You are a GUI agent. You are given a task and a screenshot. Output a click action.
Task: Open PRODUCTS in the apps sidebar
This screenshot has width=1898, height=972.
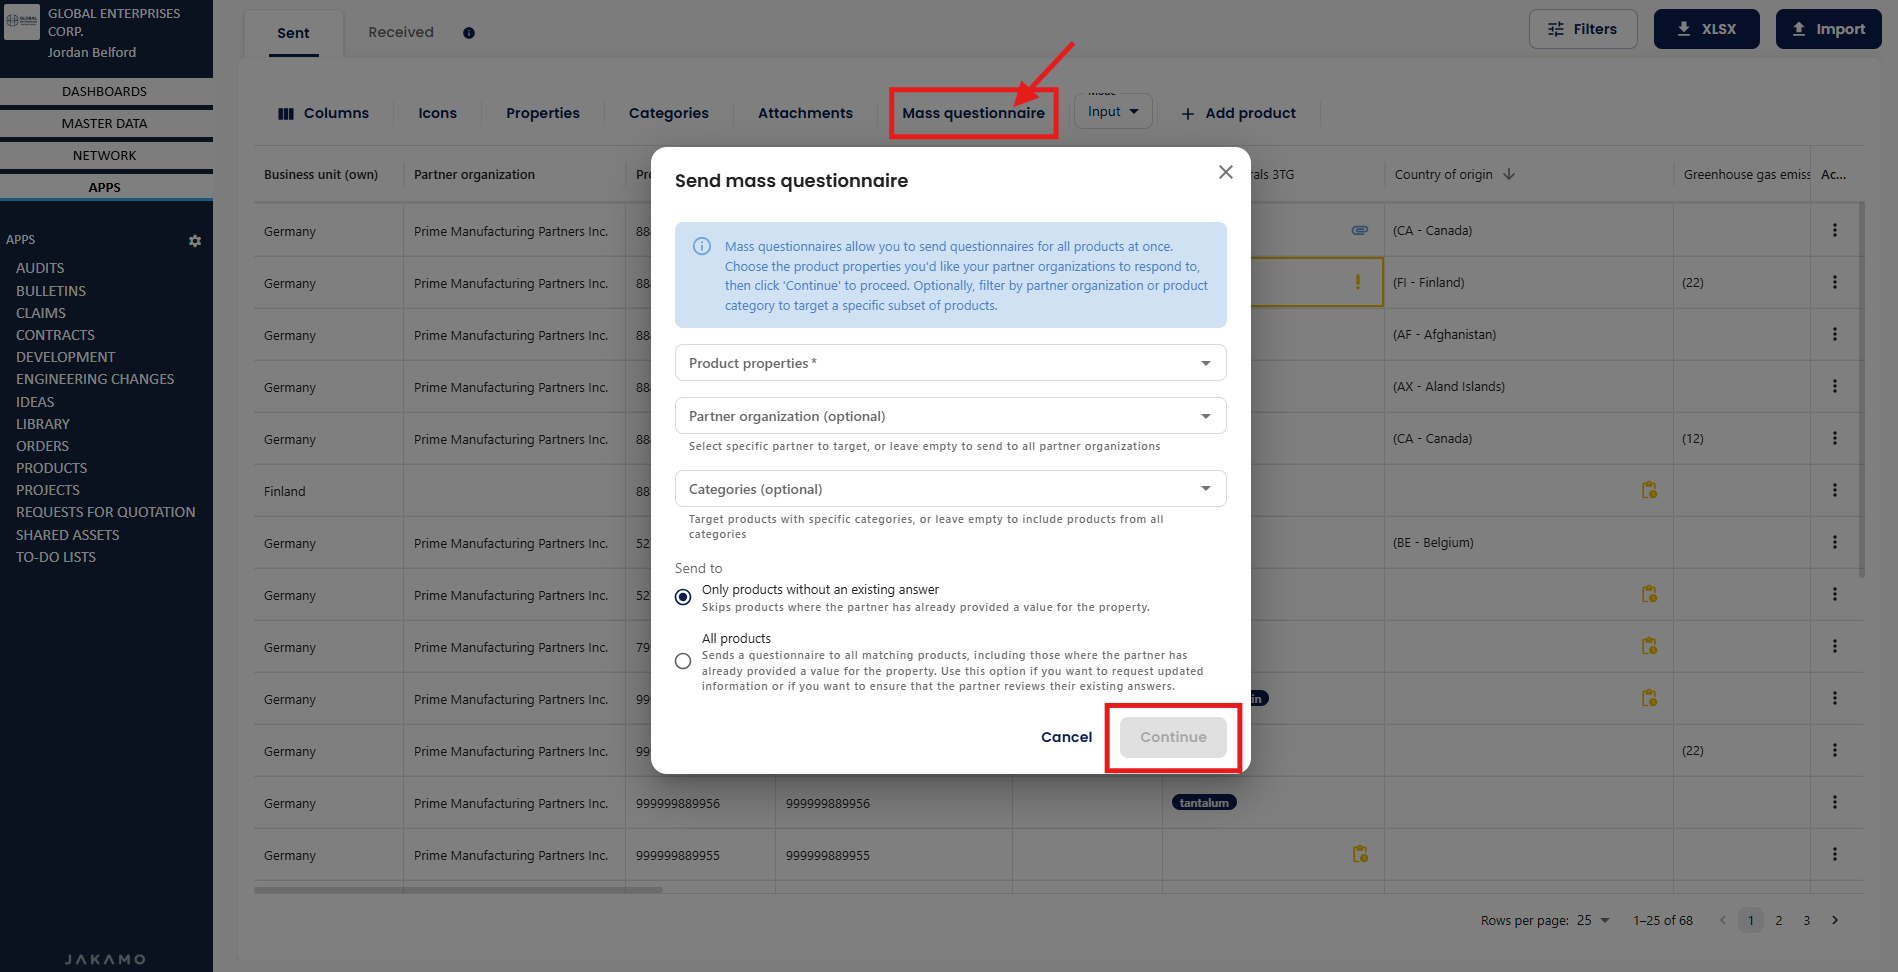click(52, 468)
